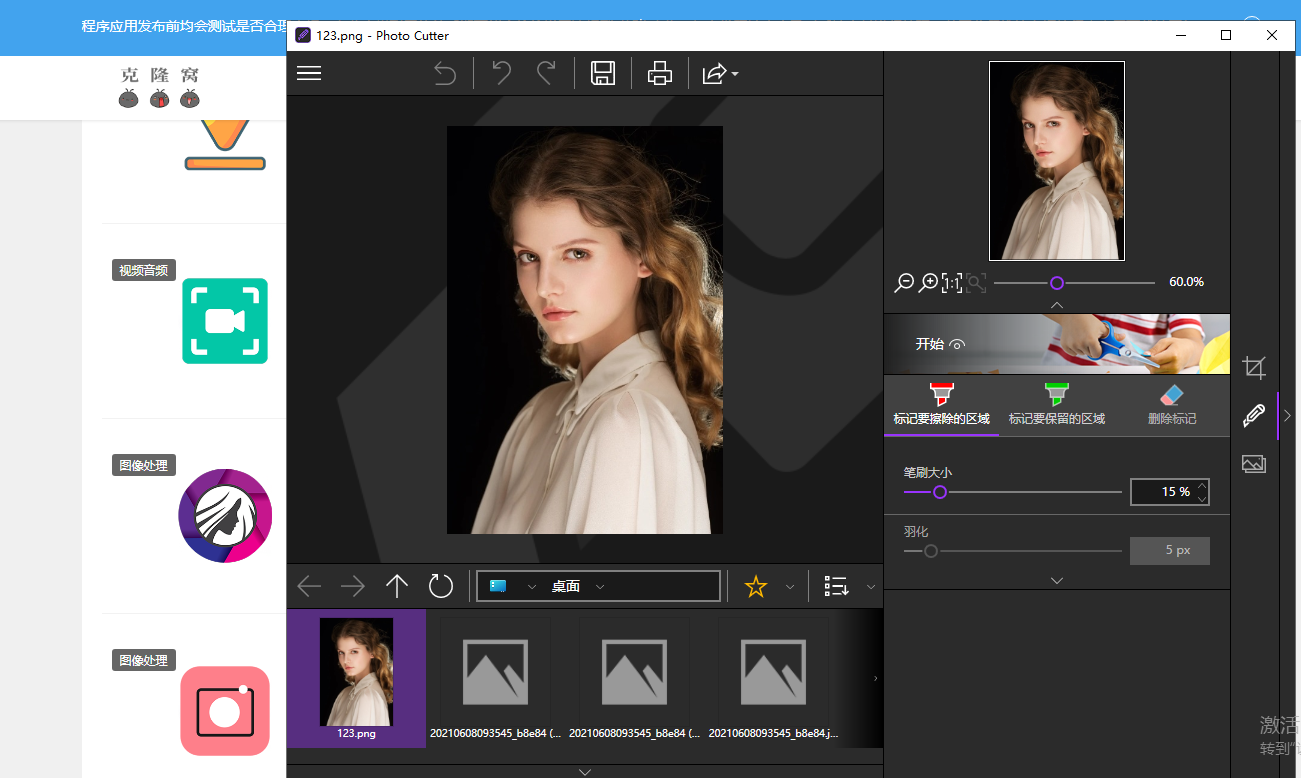
Task: Open the purple woman silhouette app icon
Action: tap(225, 515)
